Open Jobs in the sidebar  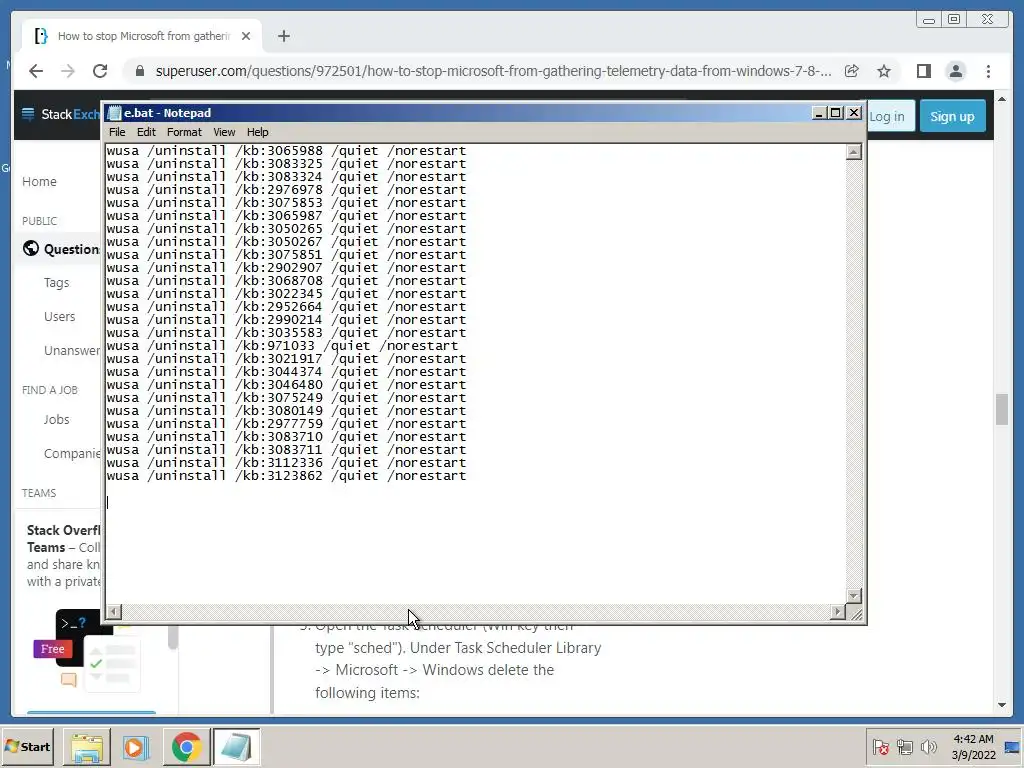56,420
